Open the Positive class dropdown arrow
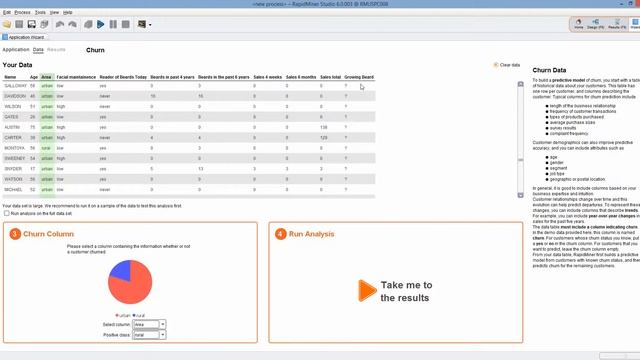The image size is (640, 360). point(162,335)
